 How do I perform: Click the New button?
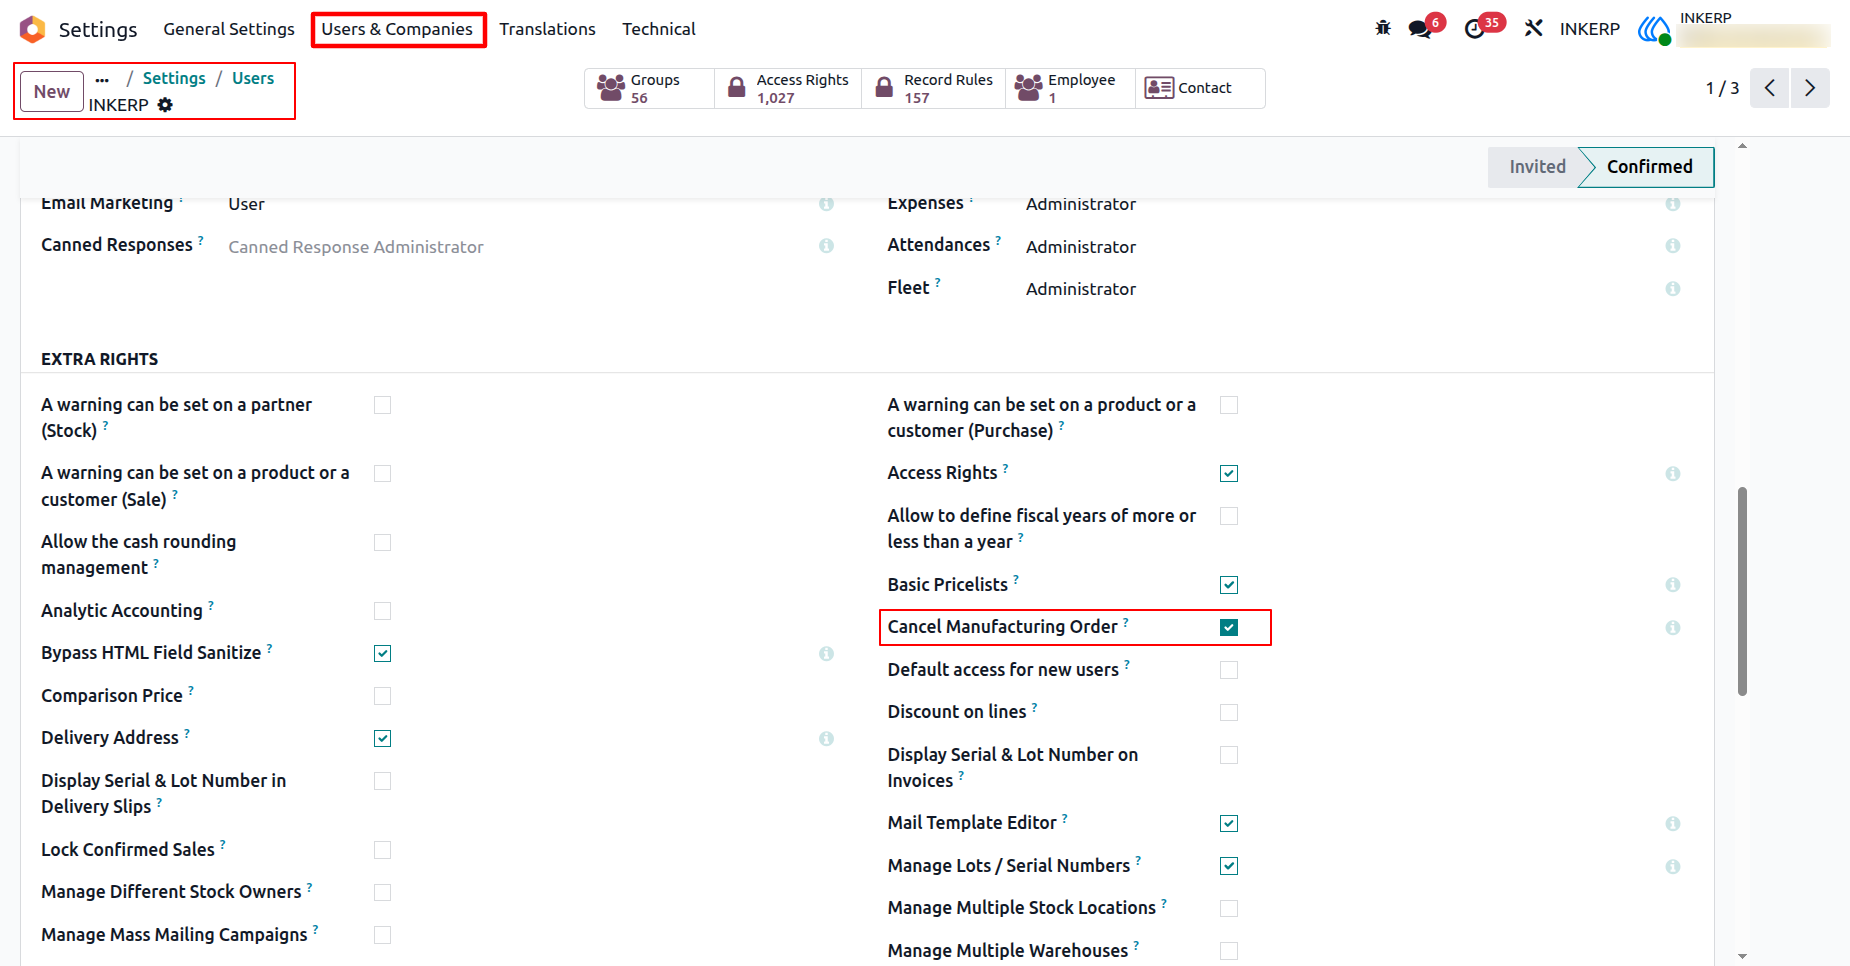[x=52, y=92]
